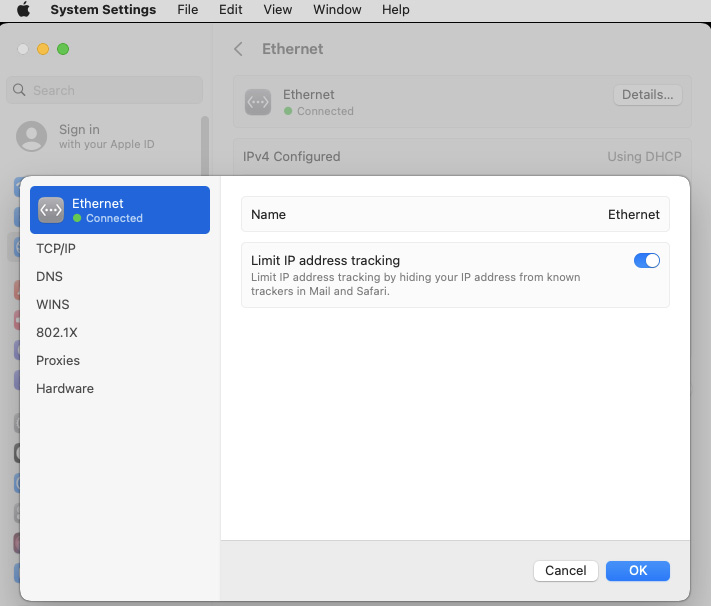Disable Limit IP address tracking switch
This screenshot has height=606, width=711.
coord(646,261)
